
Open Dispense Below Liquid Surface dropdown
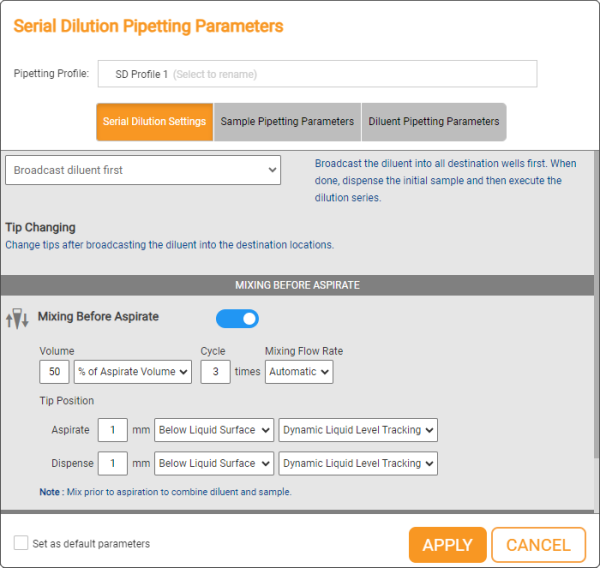coord(215,463)
